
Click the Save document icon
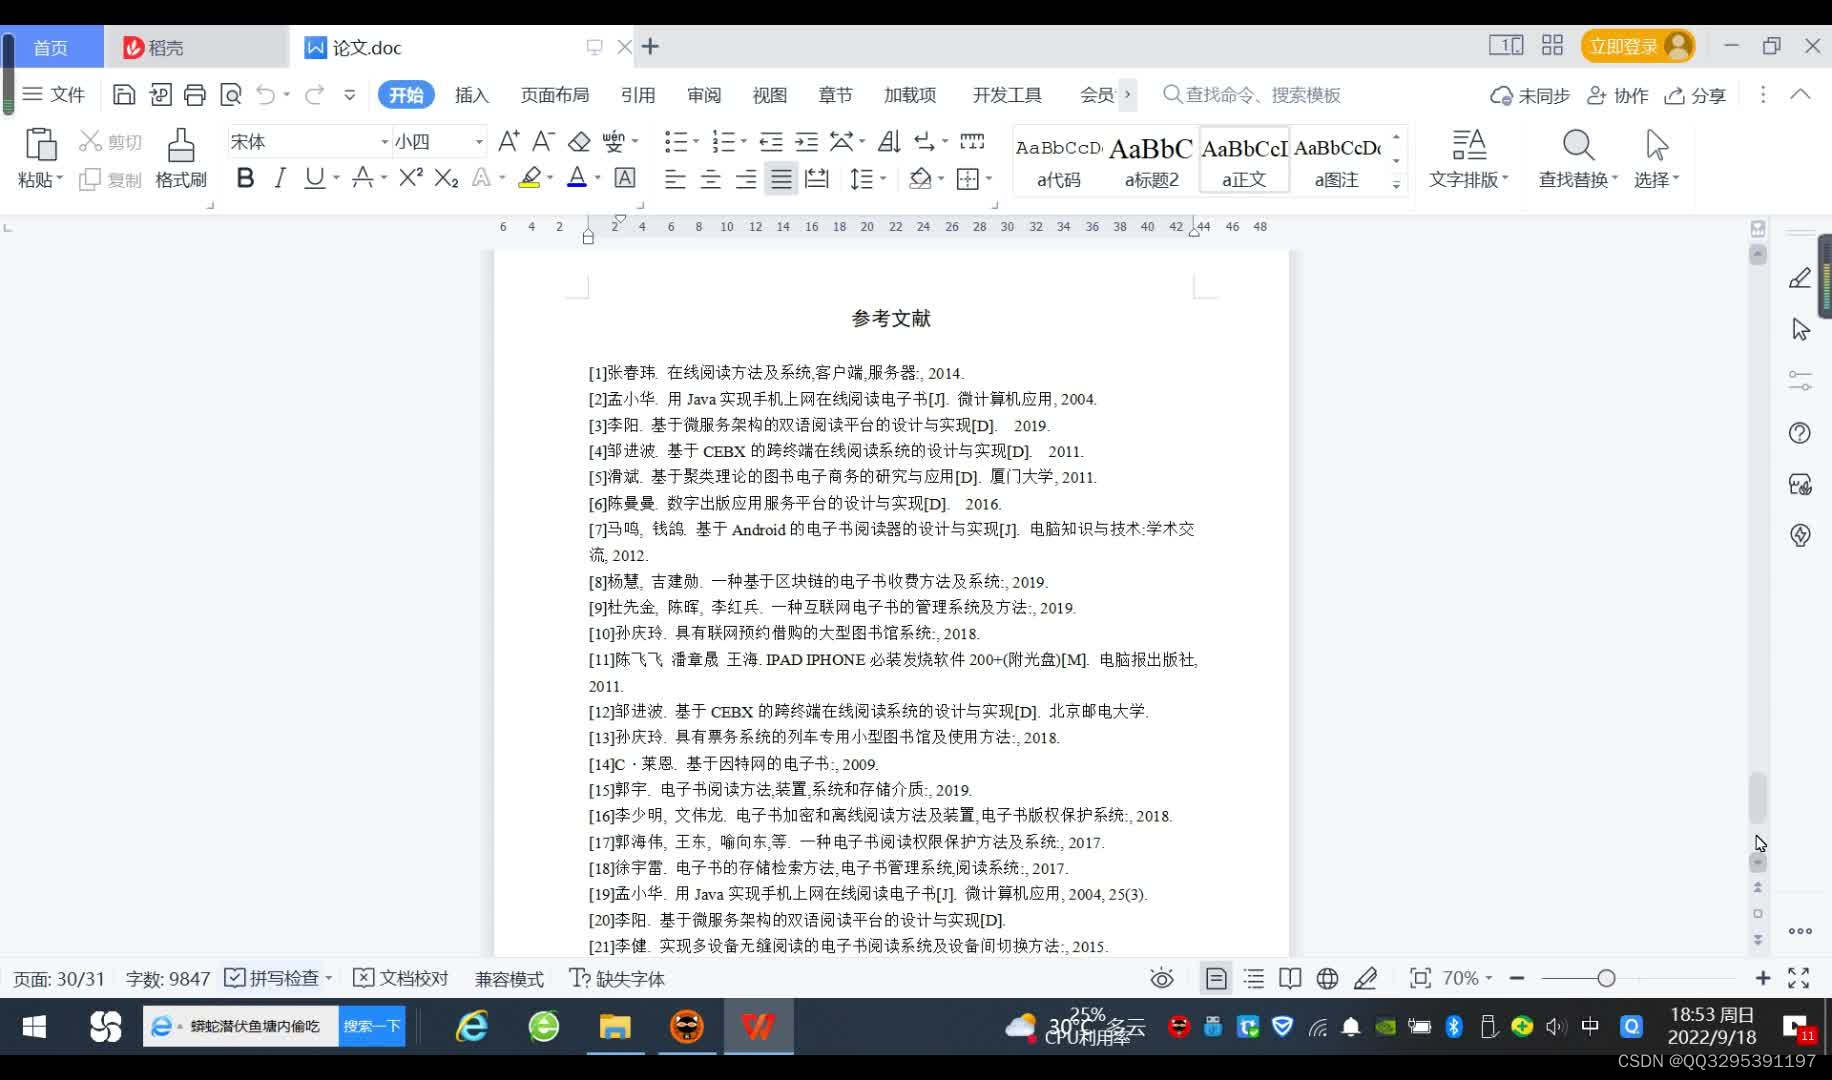(124, 95)
